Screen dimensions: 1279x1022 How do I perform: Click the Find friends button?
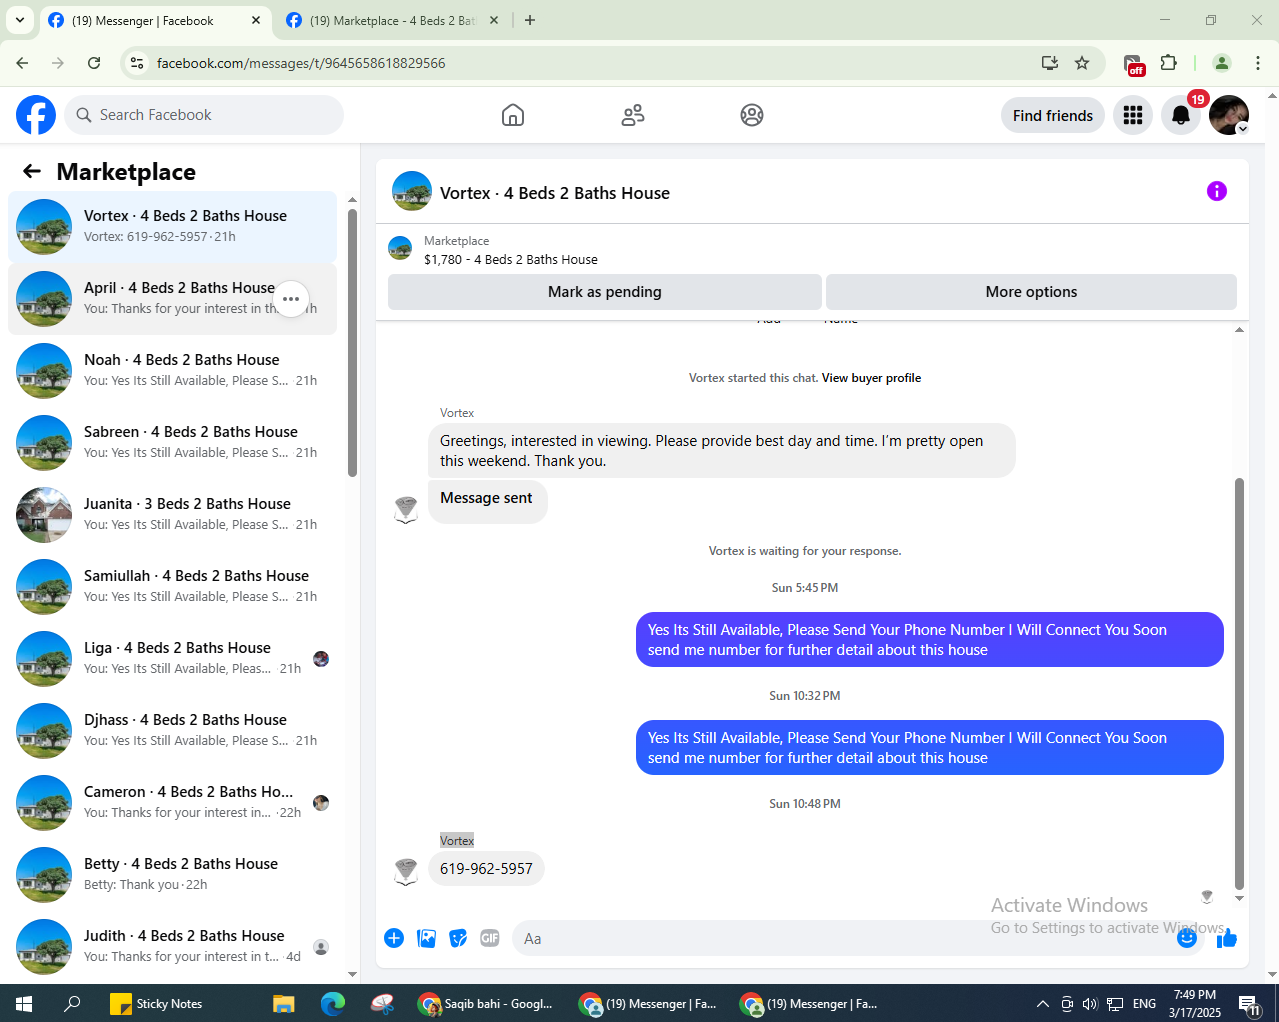tap(1053, 115)
